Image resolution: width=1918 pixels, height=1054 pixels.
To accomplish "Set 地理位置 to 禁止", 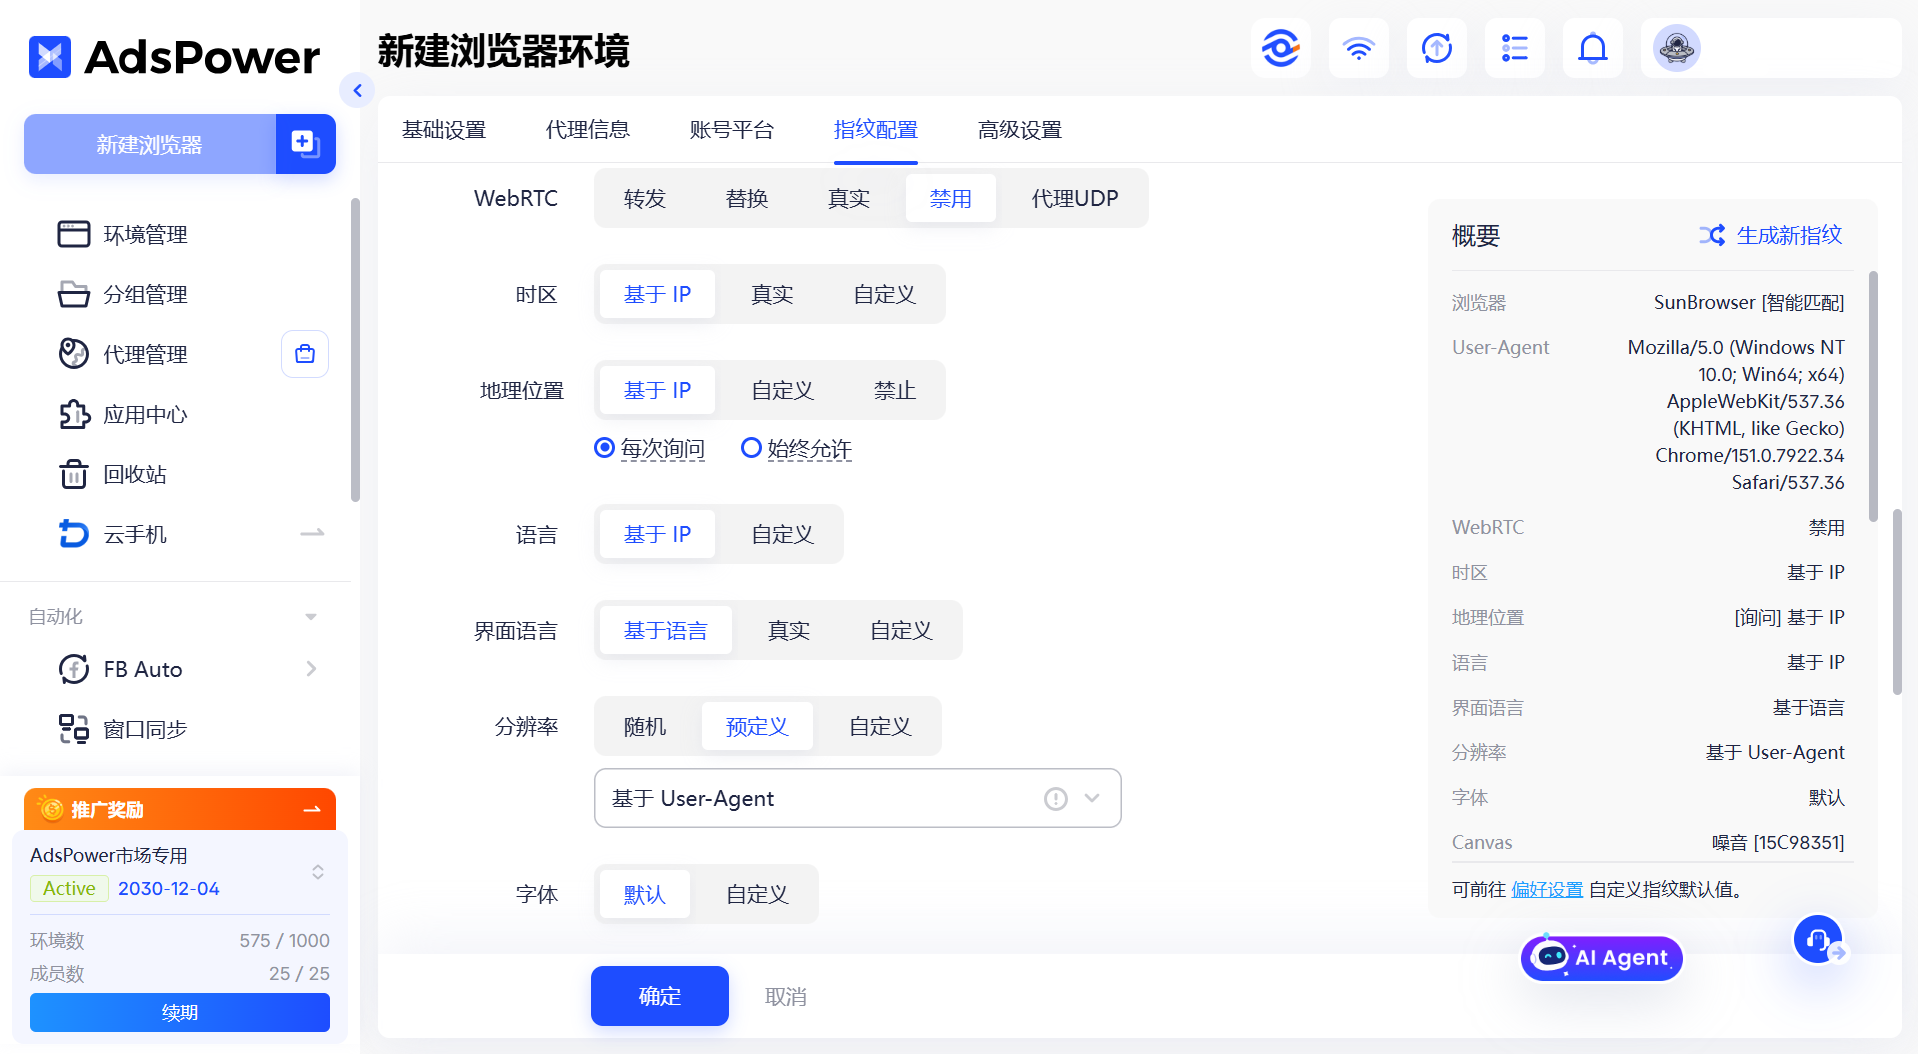I will 895,390.
